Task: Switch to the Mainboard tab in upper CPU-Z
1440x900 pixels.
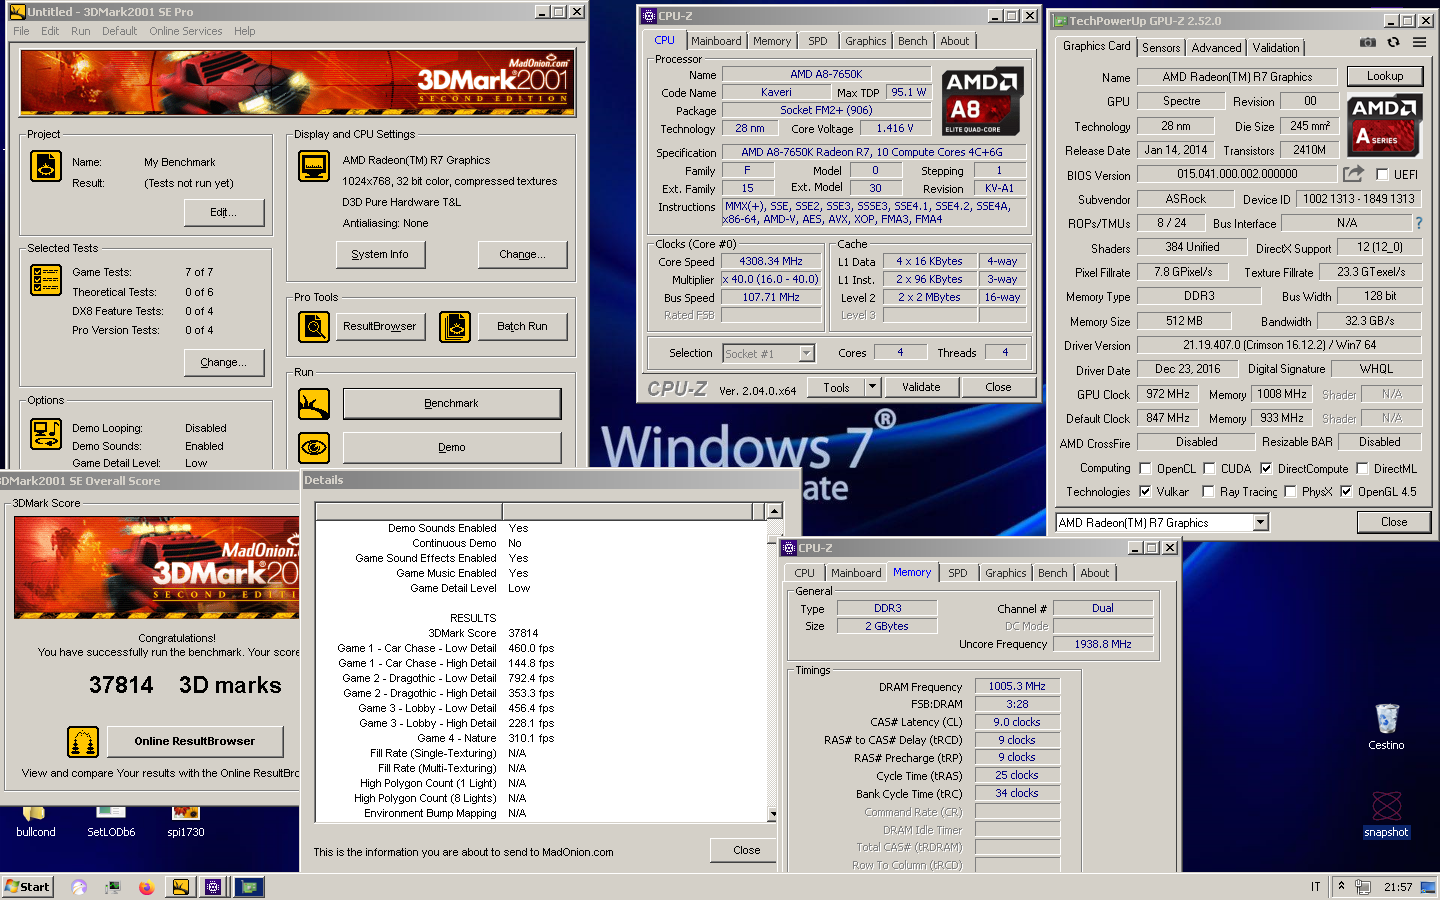Action: (716, 41)
